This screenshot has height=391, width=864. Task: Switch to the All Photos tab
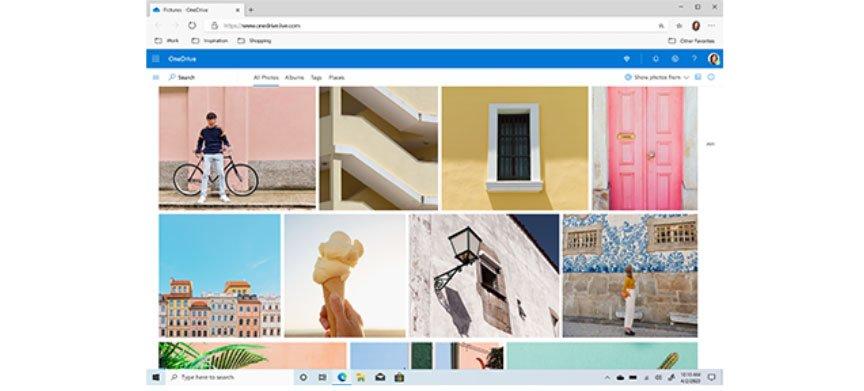[266, 78]
